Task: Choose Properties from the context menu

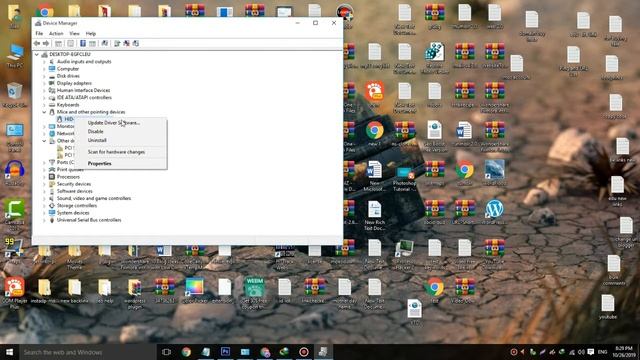Action: click(121, 163)
